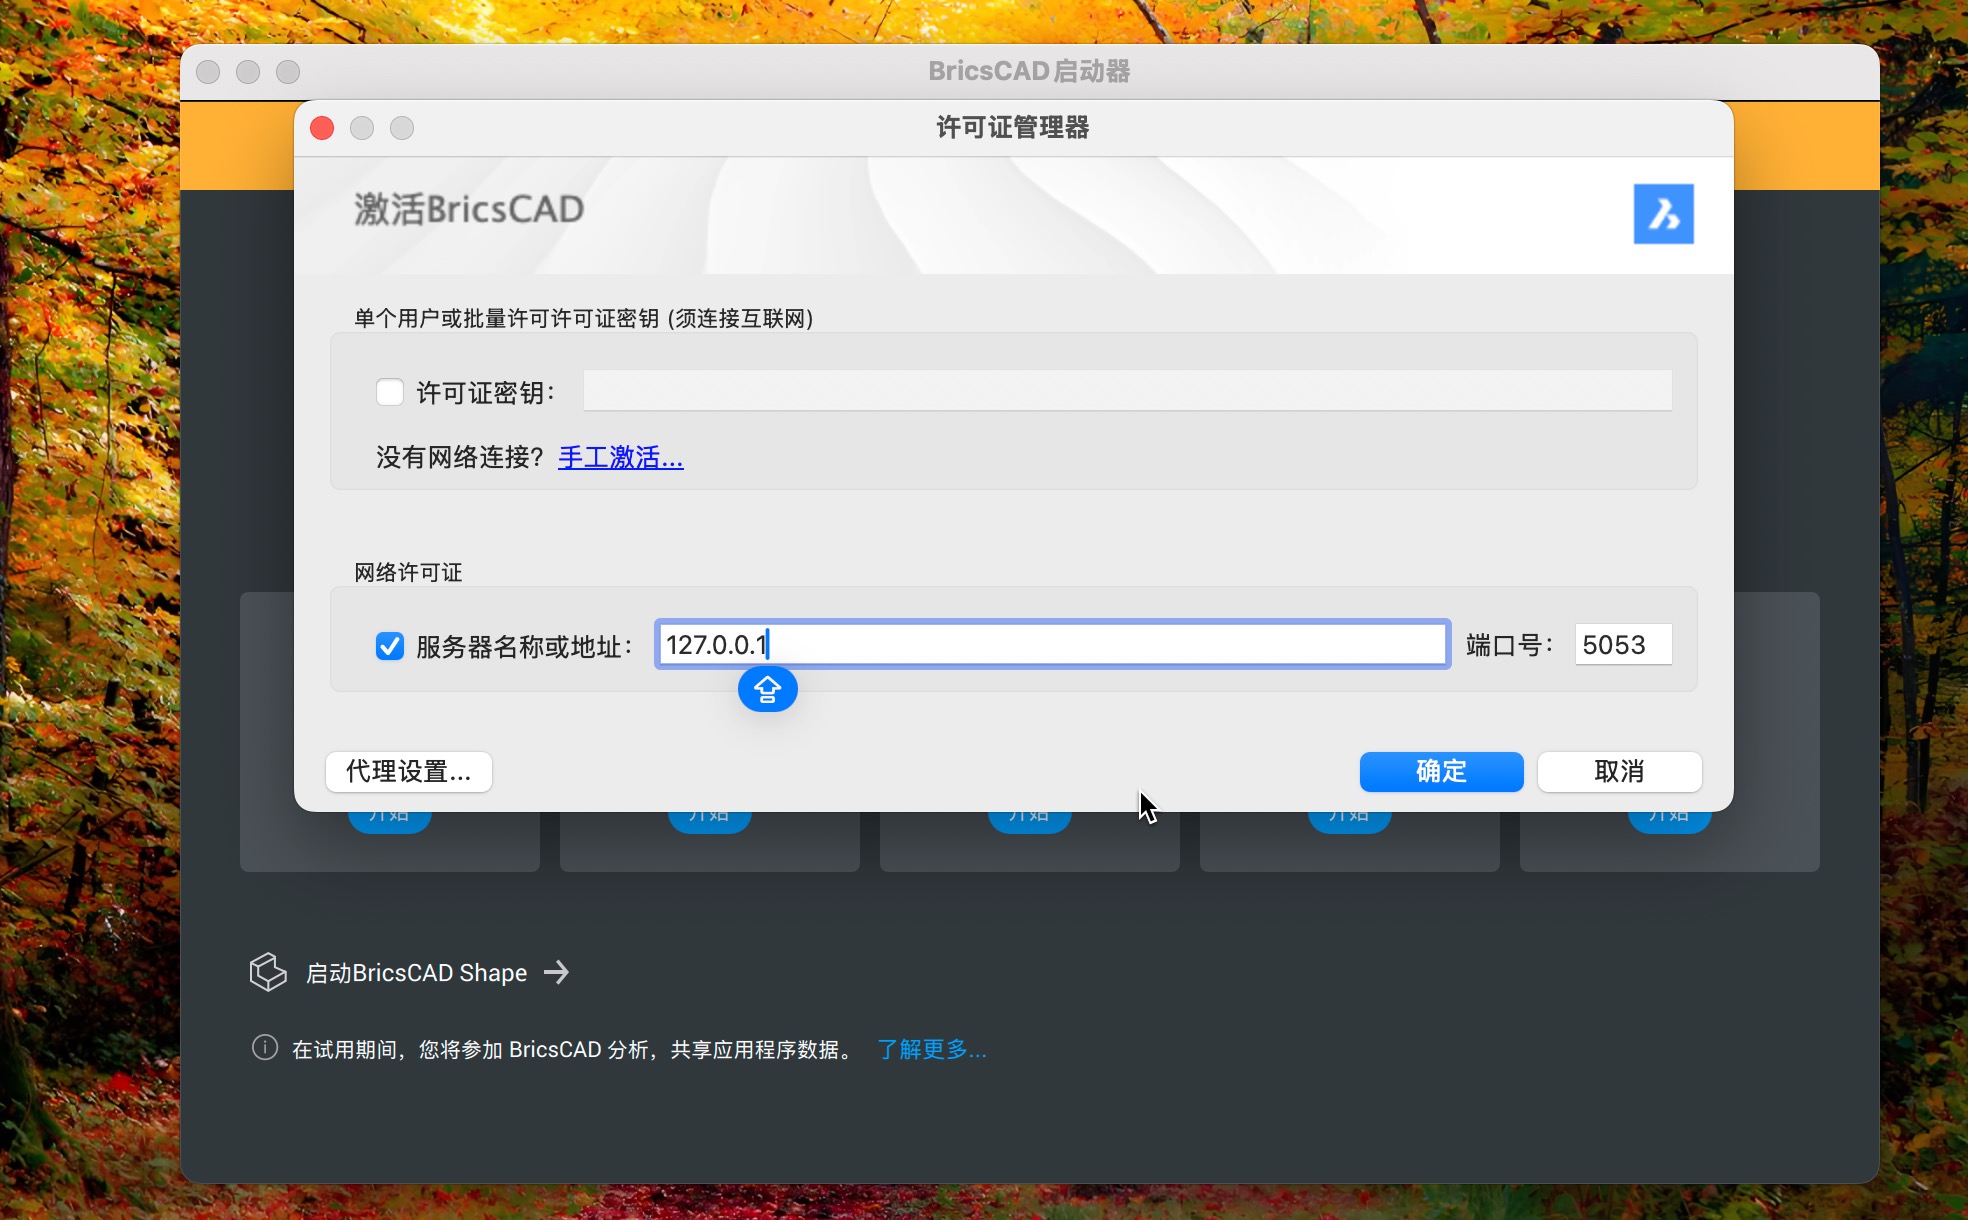
Task: Click the 端口号 field showing 5053
Action: (1622, 644)
